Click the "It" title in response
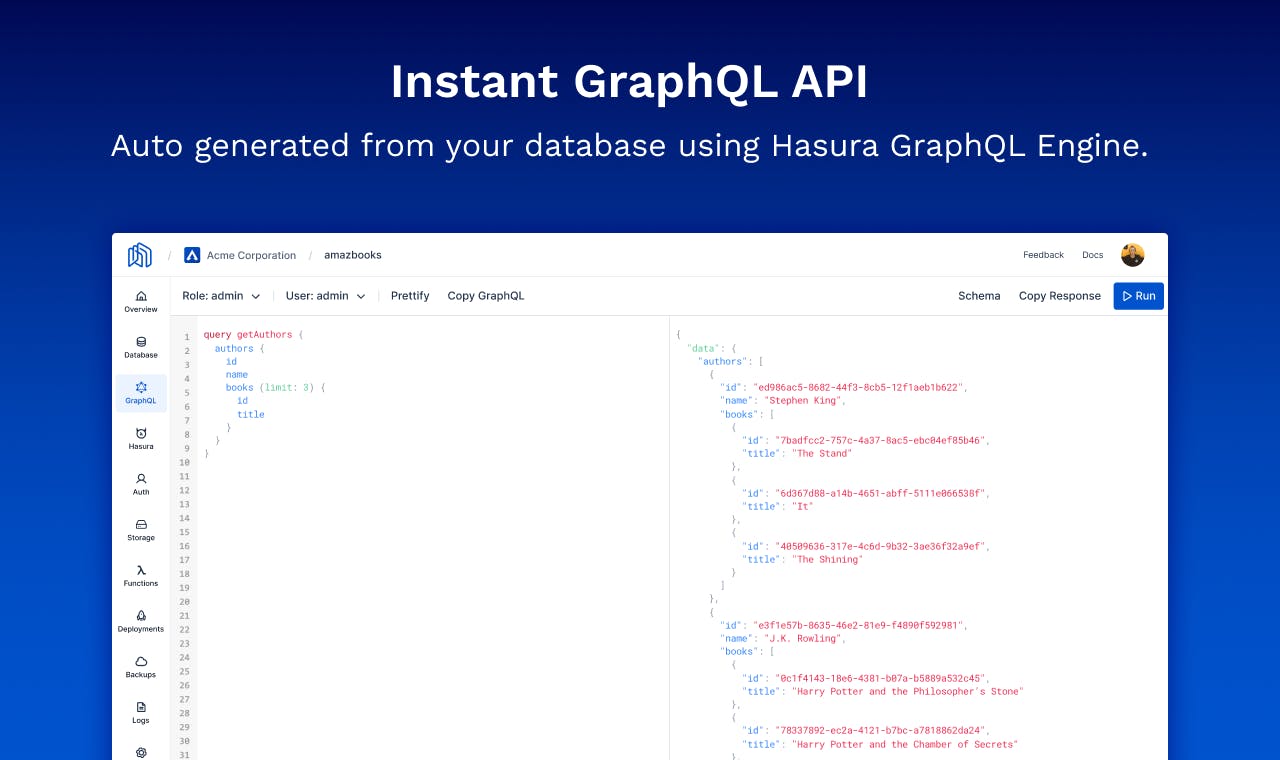This screenshot has width=1280, height=760. (x=802, y=506)
